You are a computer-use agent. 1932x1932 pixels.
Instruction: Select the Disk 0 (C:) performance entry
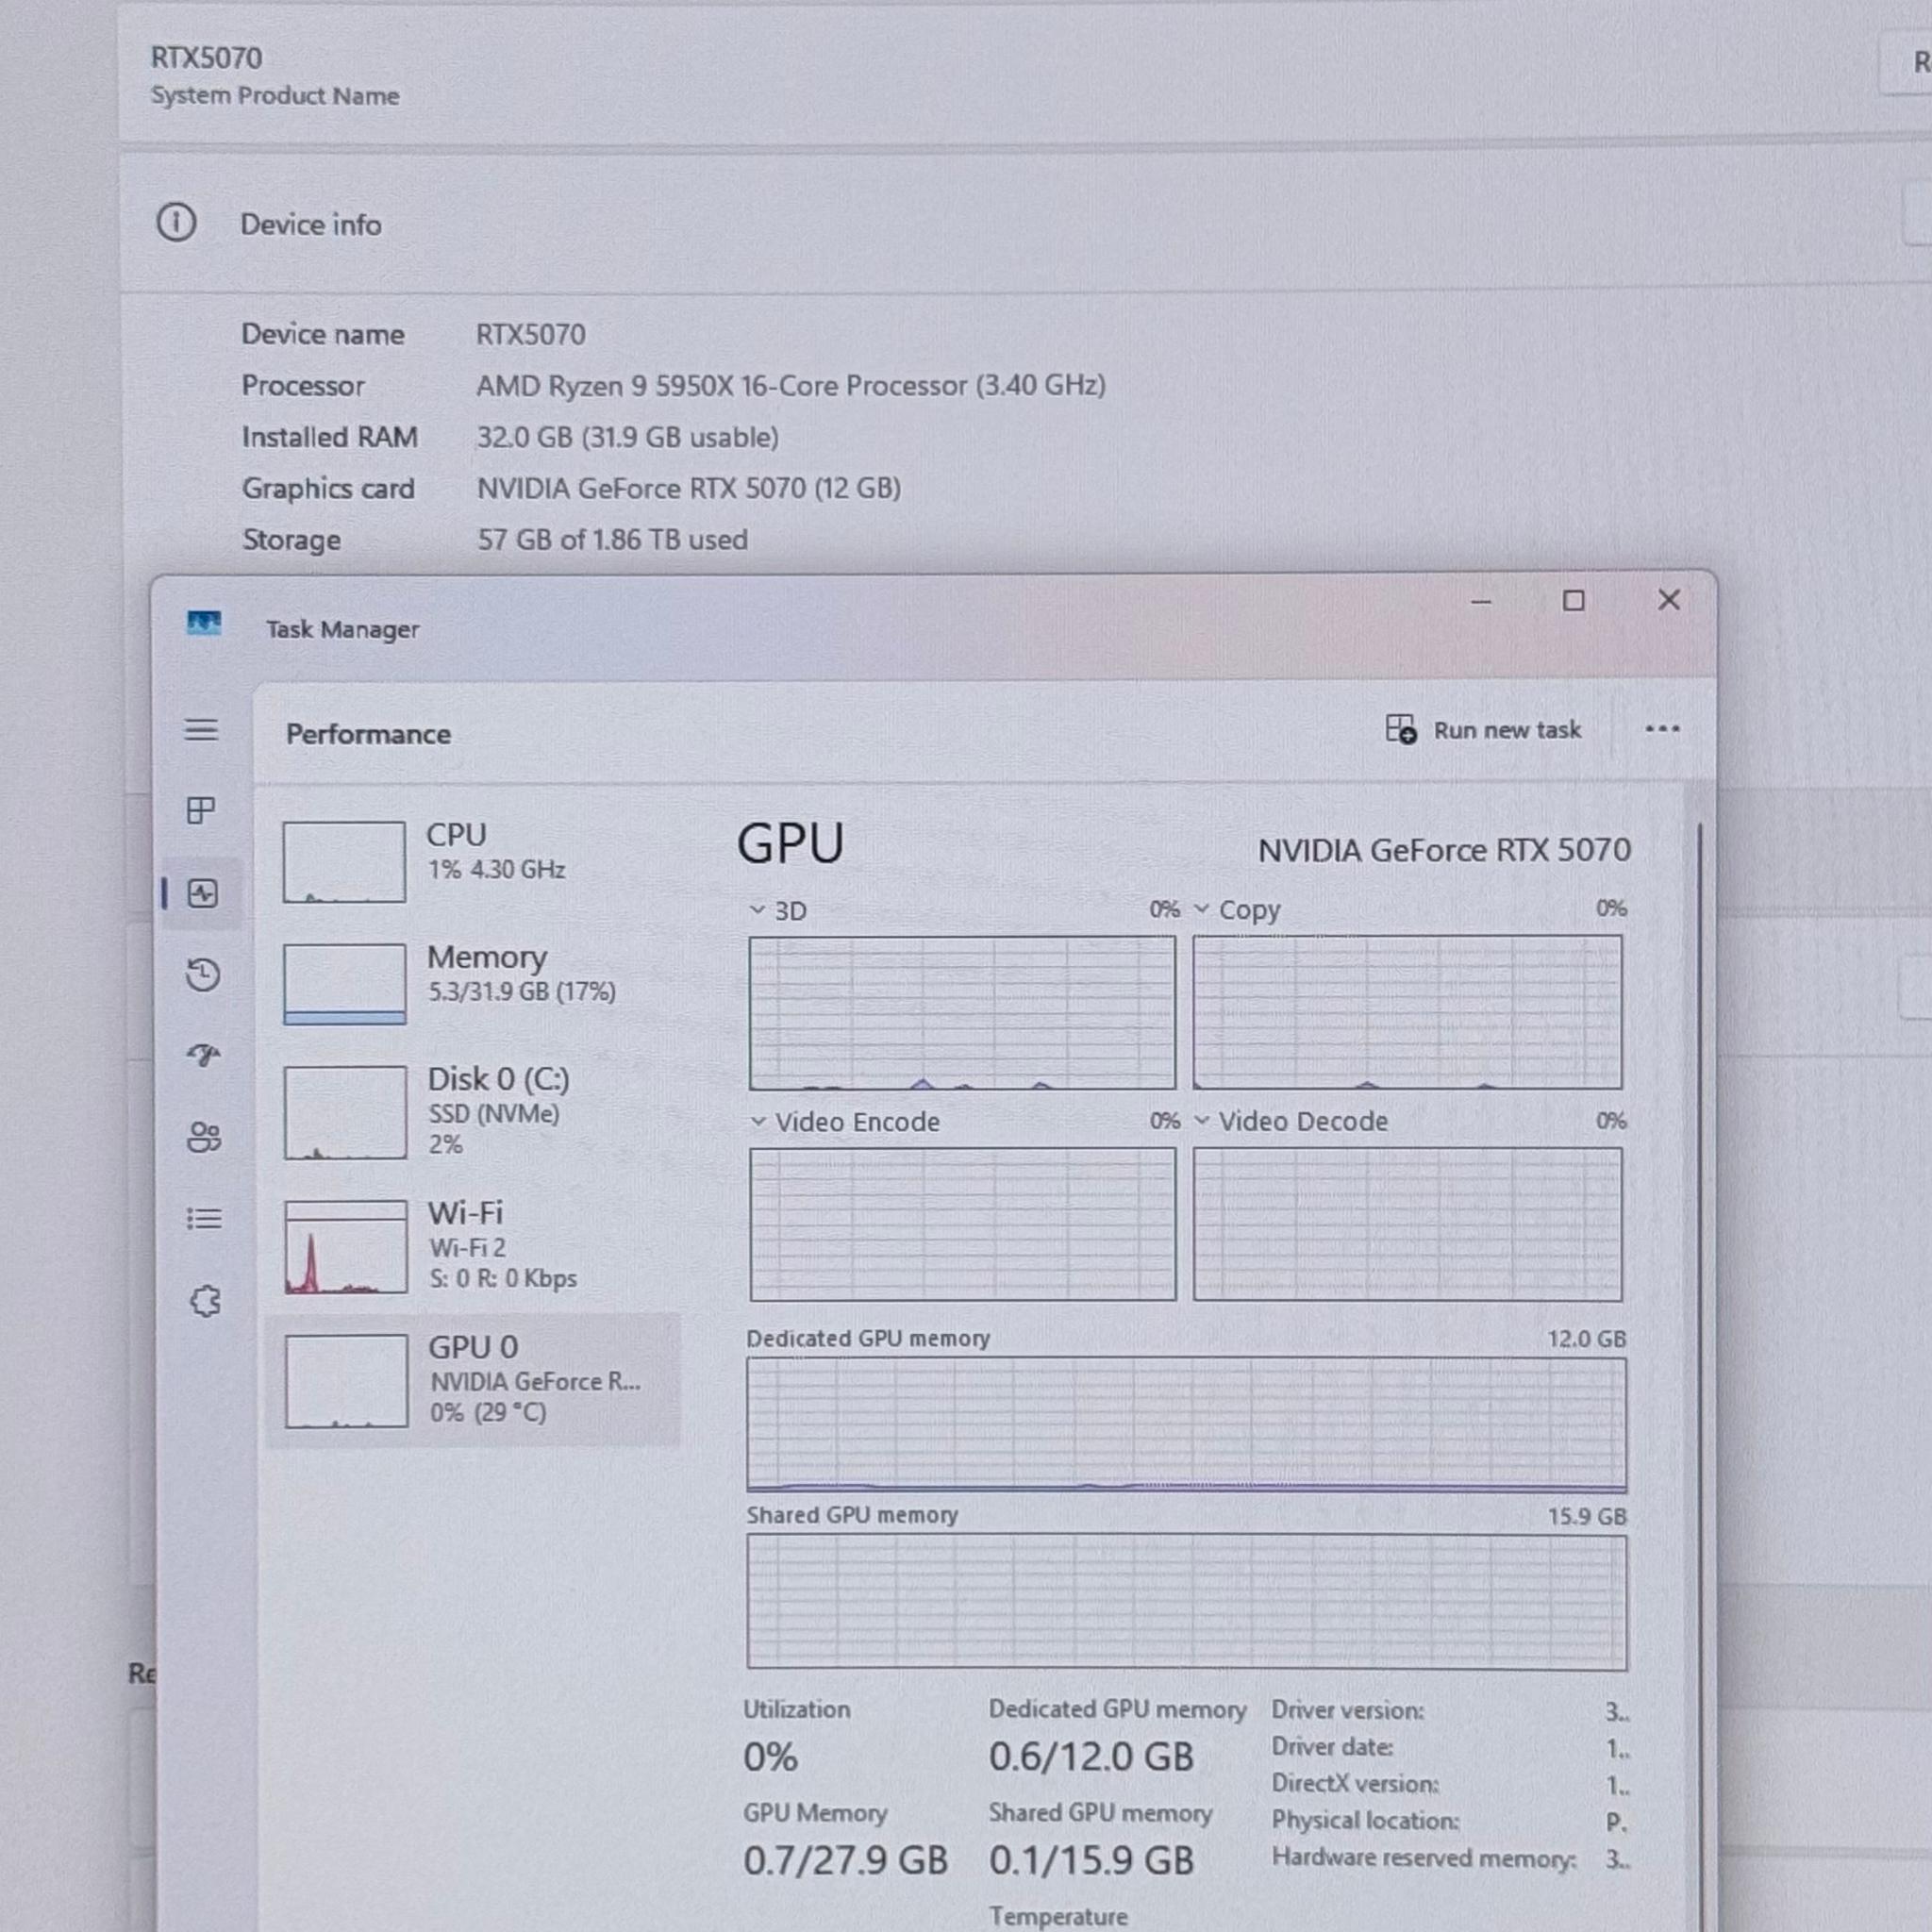(473, 1113)
